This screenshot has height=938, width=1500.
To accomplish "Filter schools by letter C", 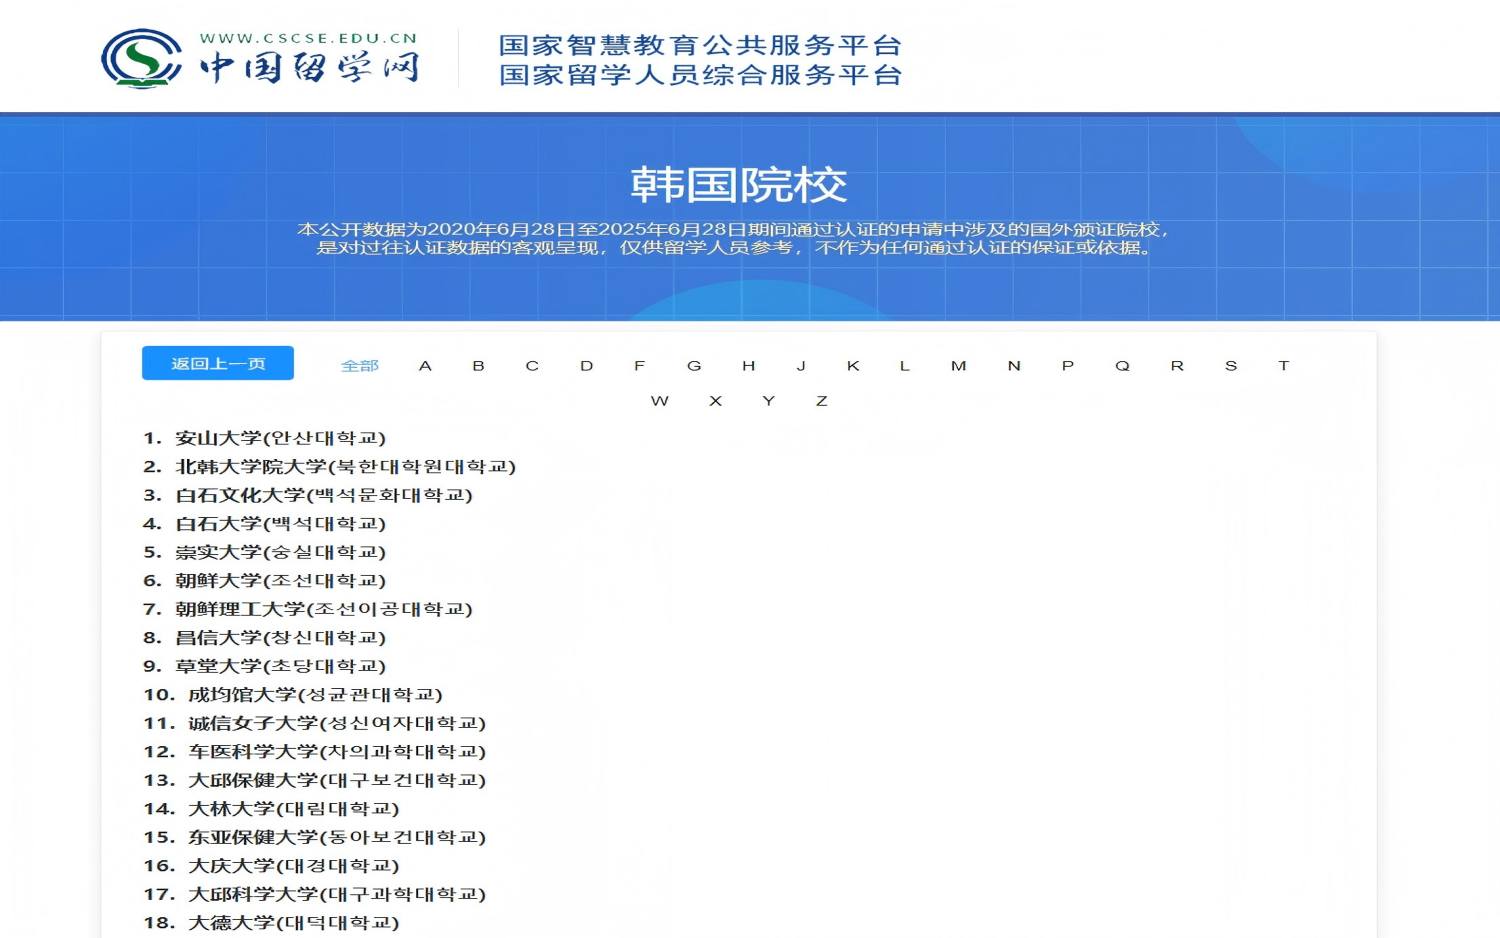I will [x=532, y=366].
